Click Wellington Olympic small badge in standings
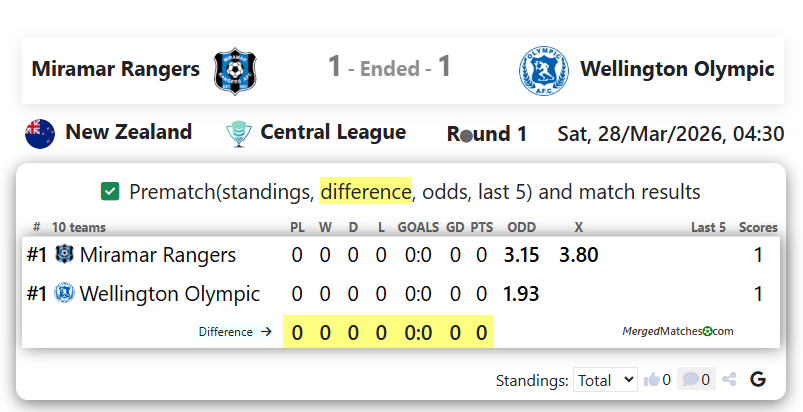This screenshot has width=803, height=412. (64, 294)
